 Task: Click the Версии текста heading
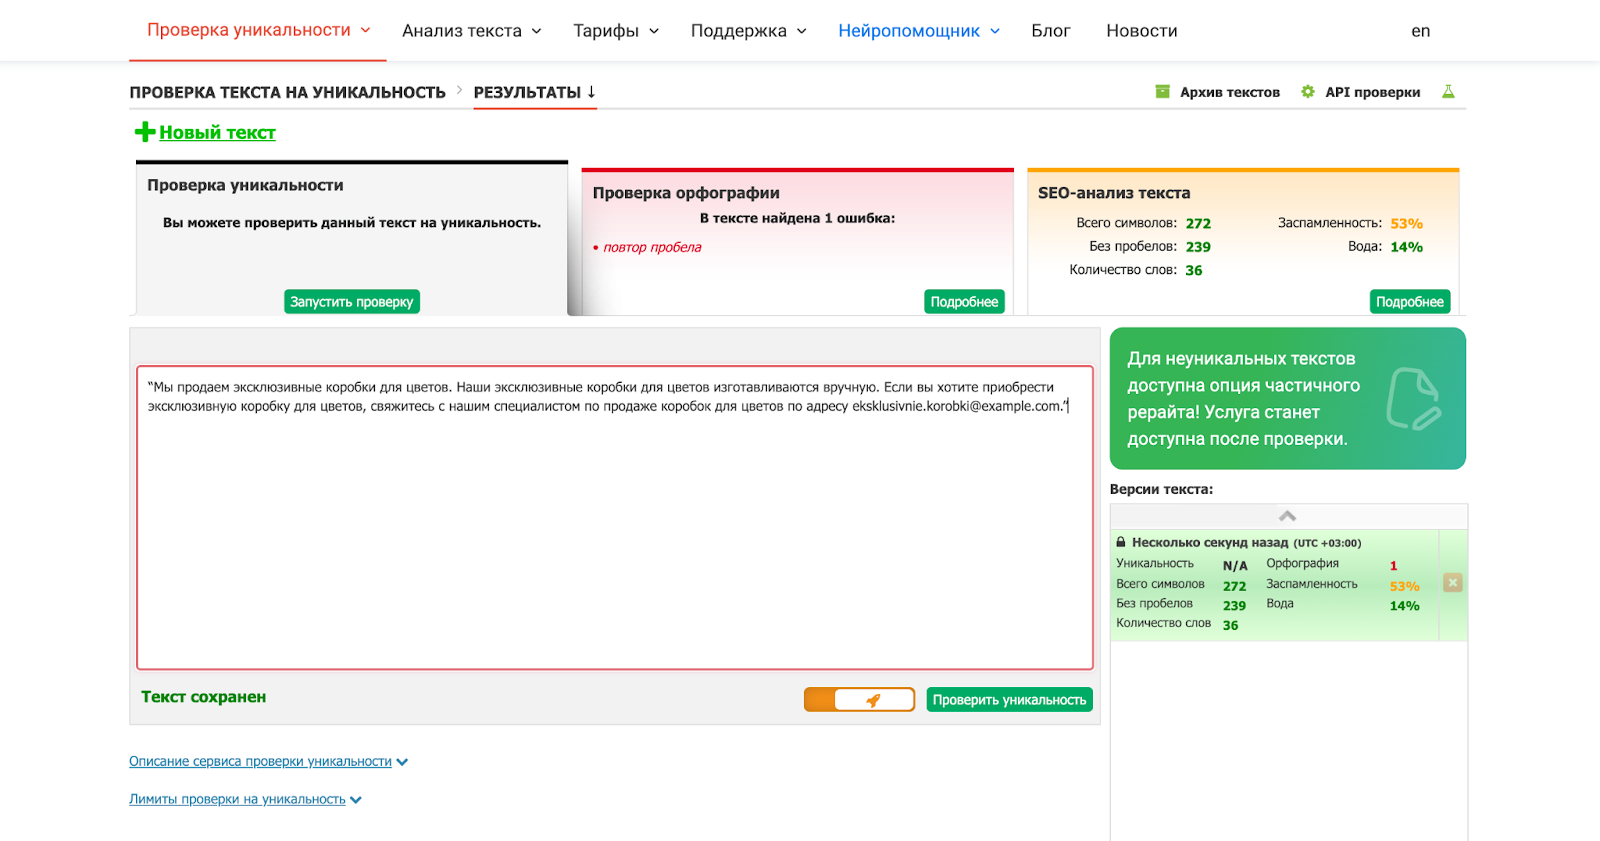(1161, 489)
